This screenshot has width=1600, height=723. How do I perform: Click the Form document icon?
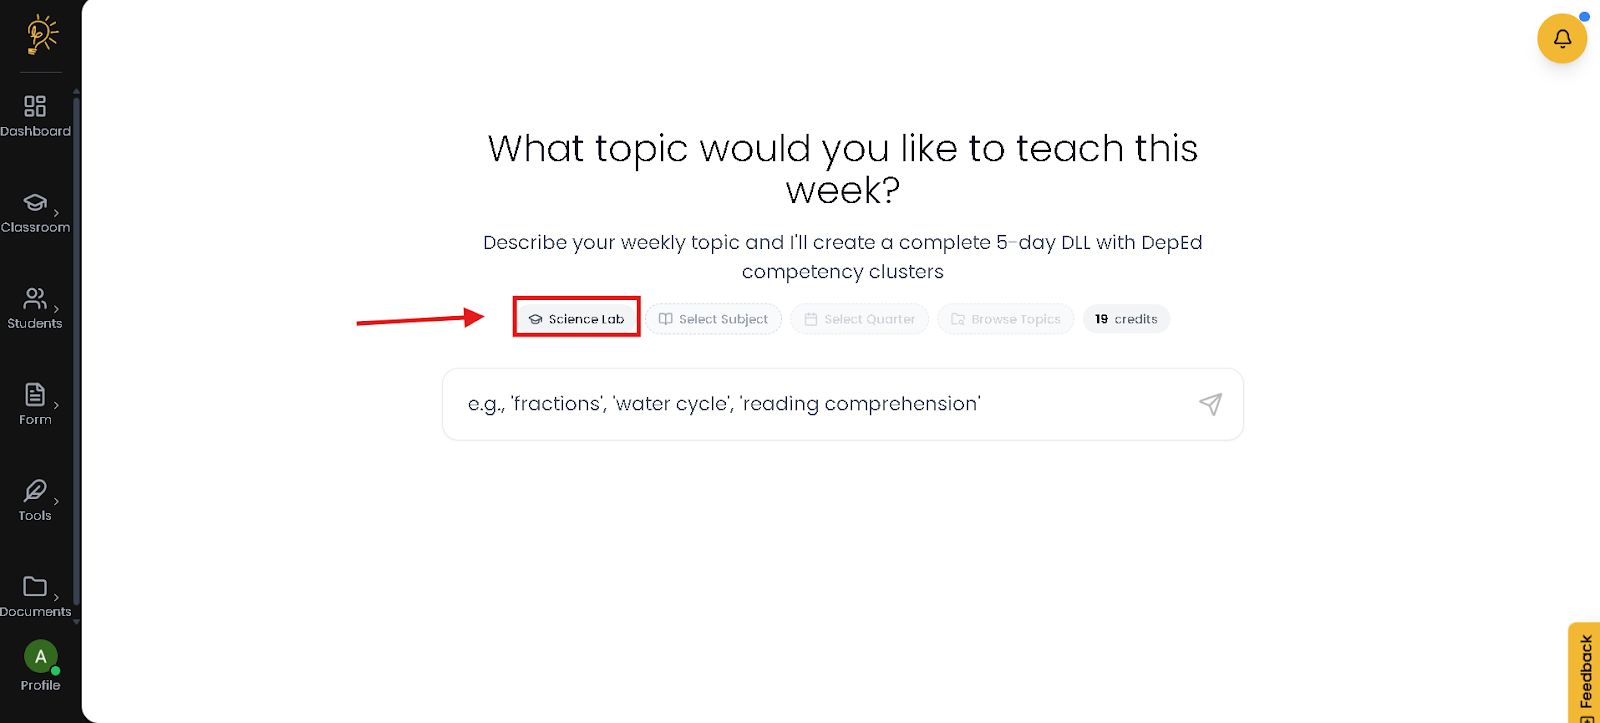[x=35, y=395]
